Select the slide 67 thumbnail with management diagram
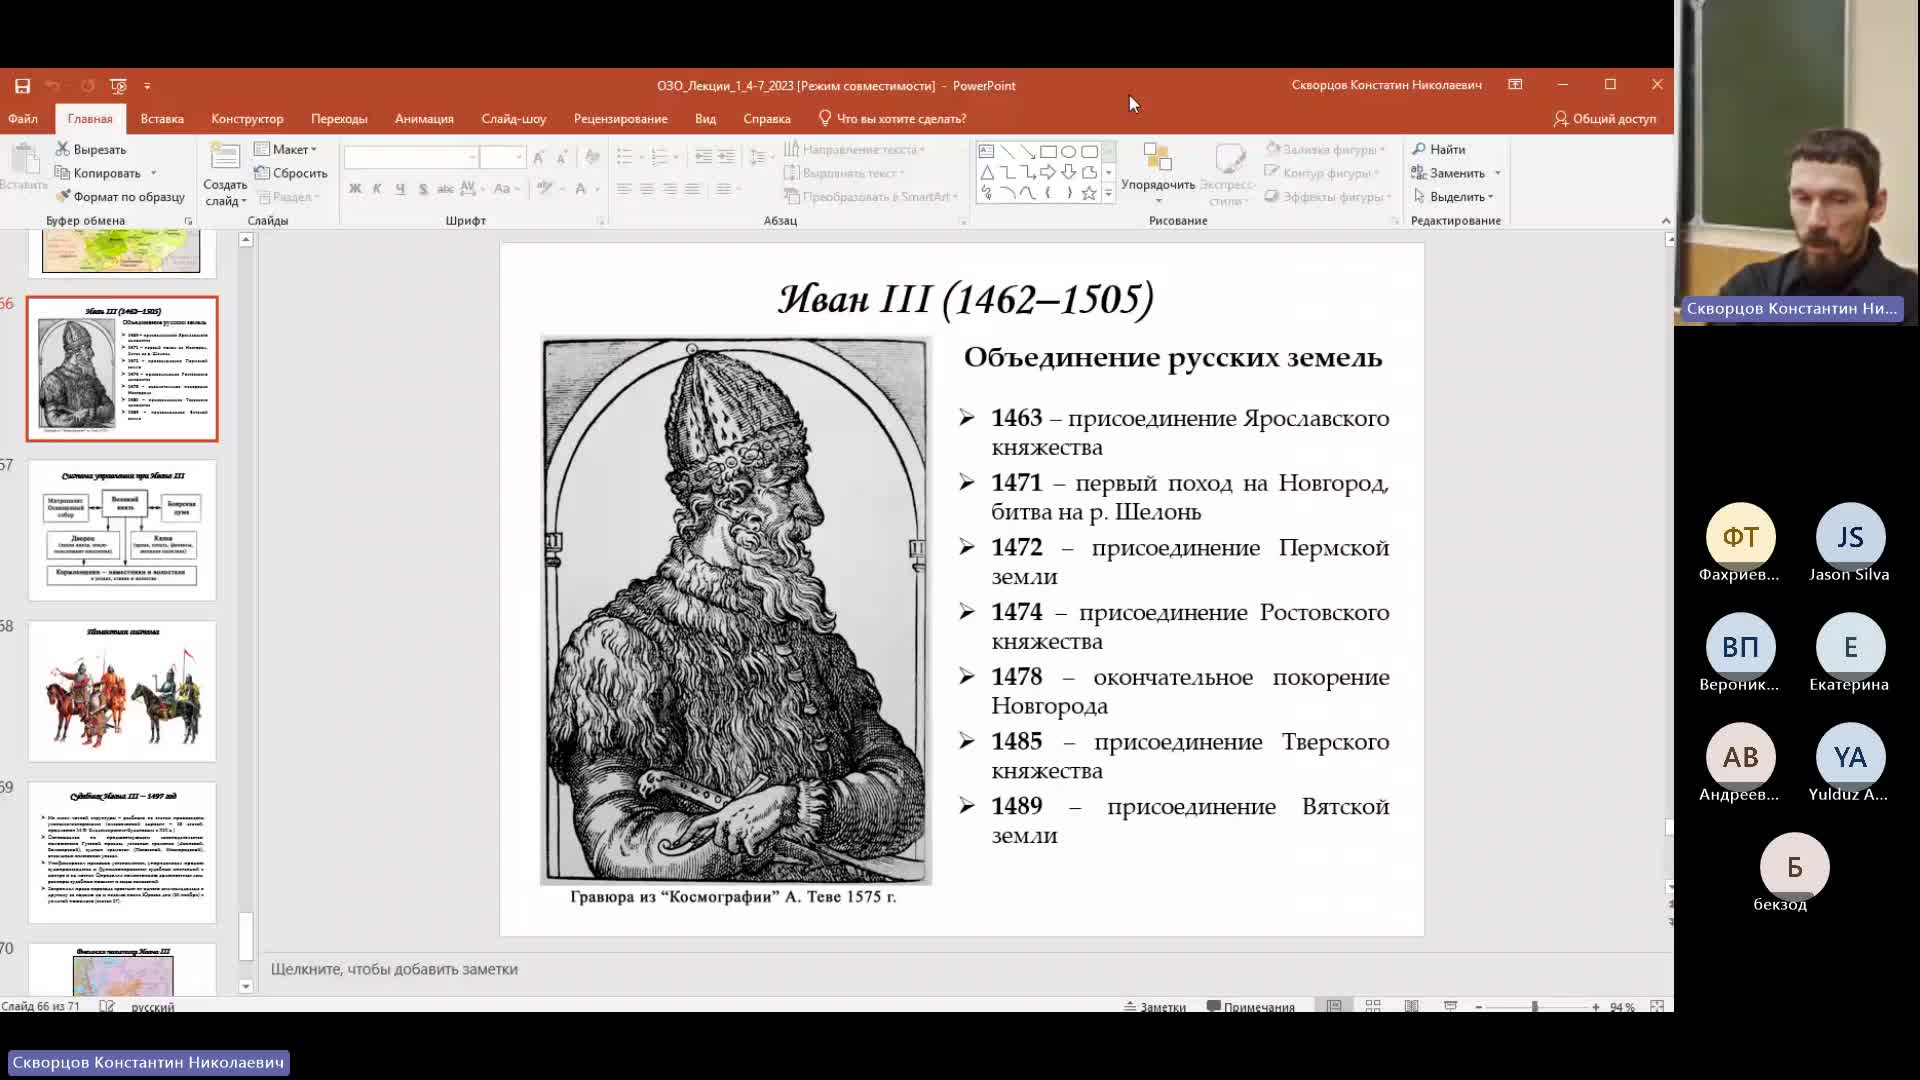1920x1080 pixels. pos(122,530)
